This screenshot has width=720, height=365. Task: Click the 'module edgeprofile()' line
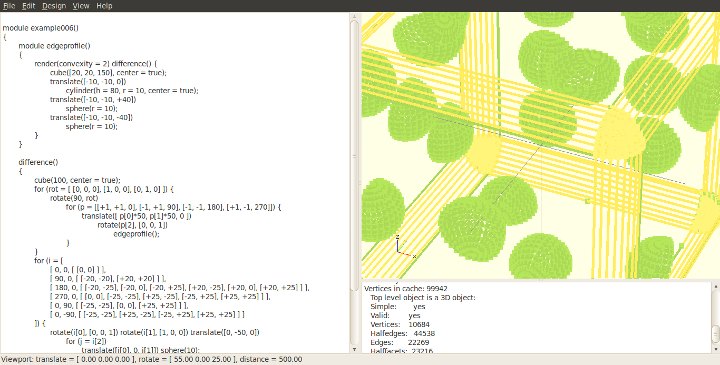[54, 46]
